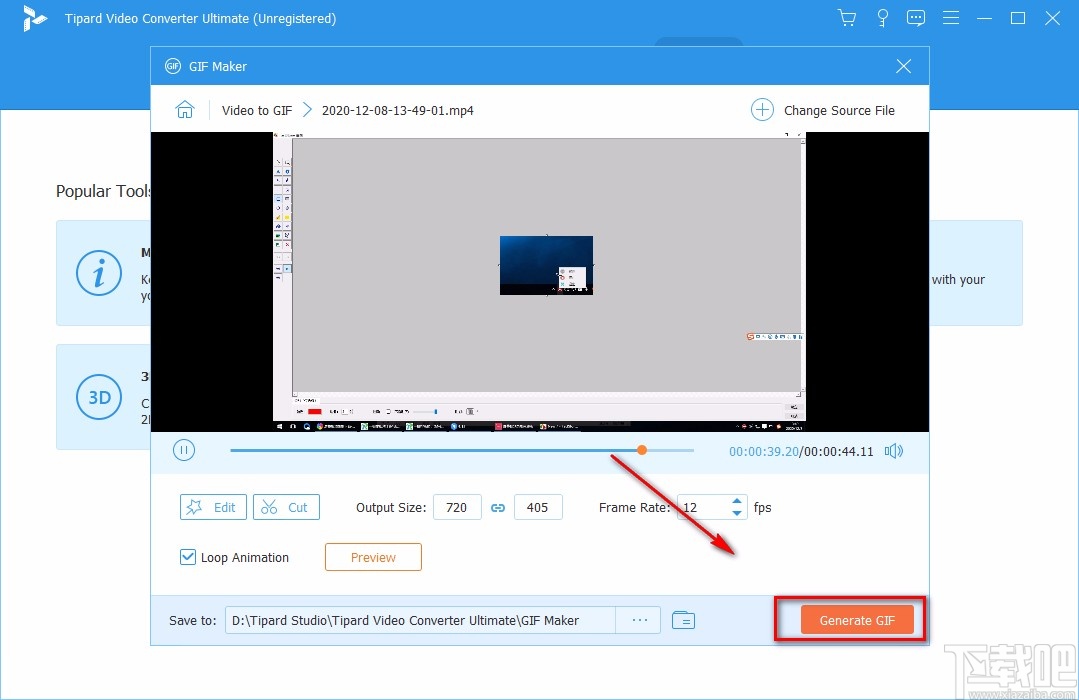
Task: Click the media info tool icon in main window
Action: pos(99,273)
